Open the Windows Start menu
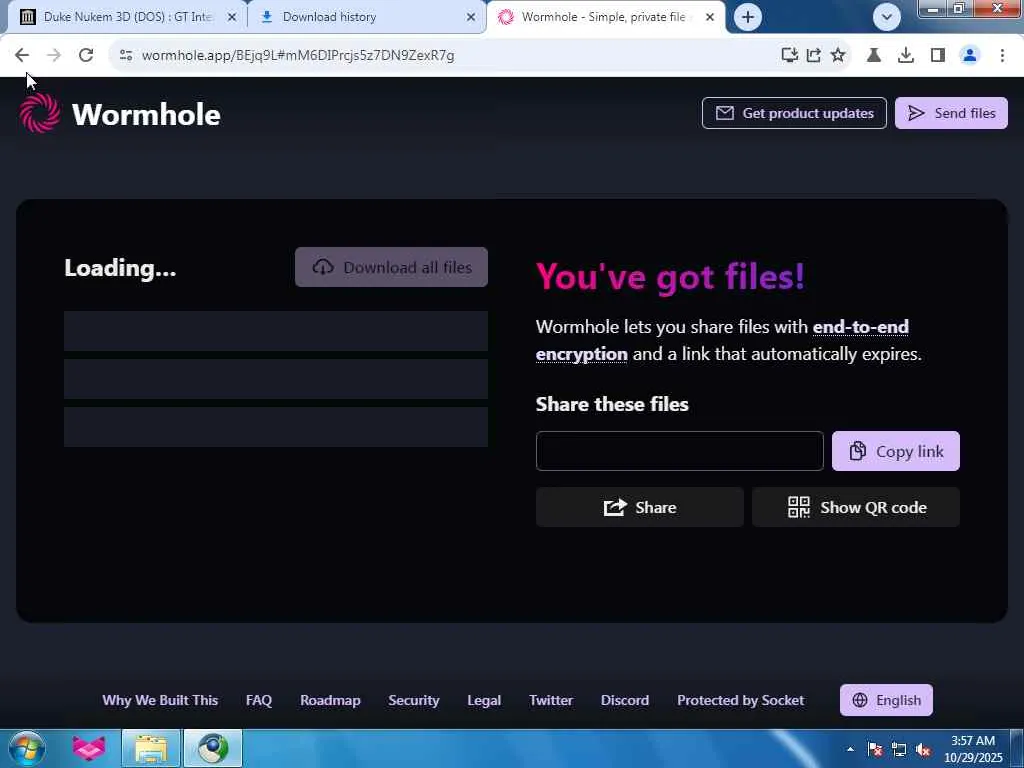 tap(27, 748)
